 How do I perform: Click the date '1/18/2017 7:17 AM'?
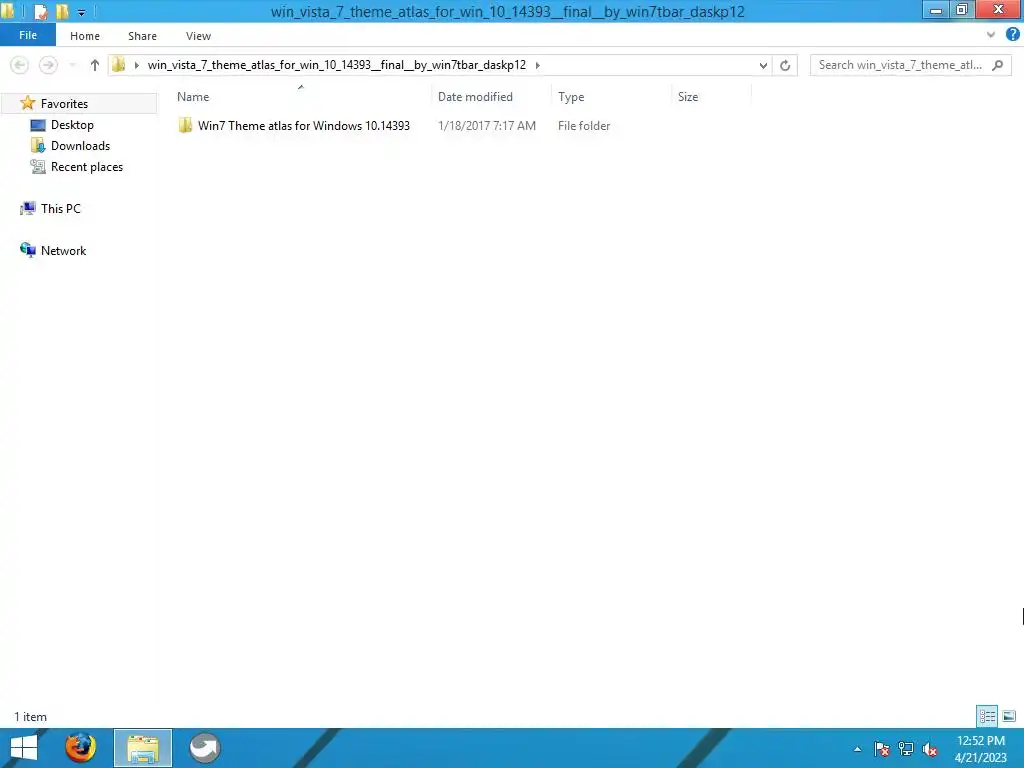click(487, 125)
